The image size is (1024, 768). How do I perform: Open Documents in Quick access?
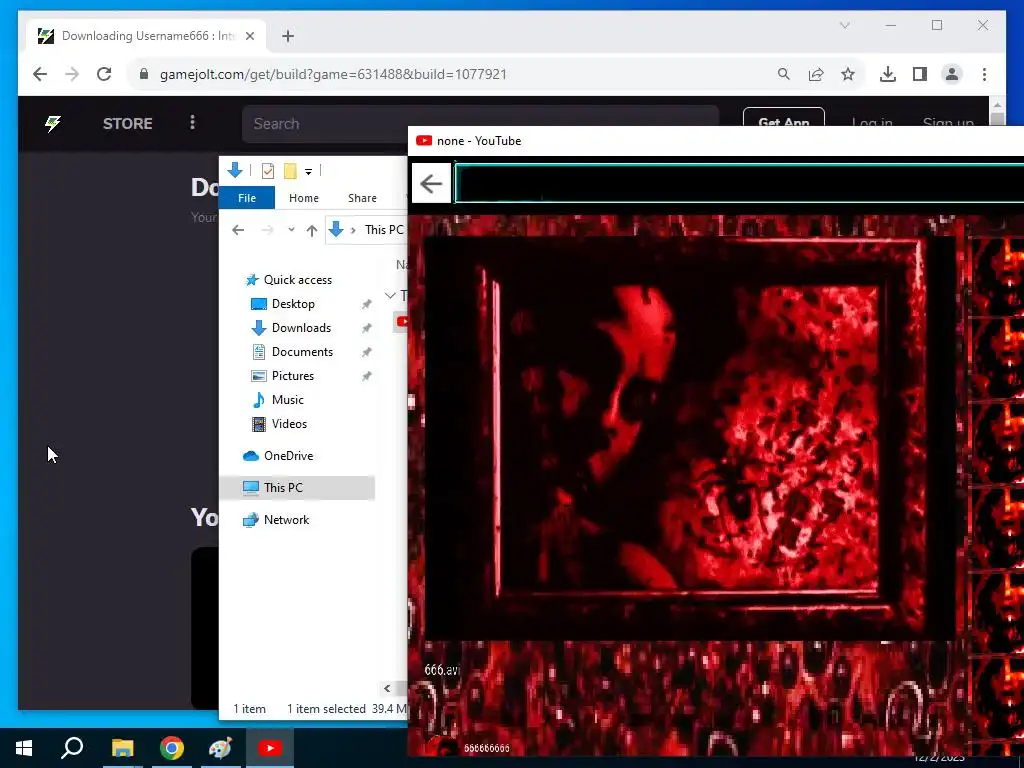pyautogui.click(x=302, y=352)
